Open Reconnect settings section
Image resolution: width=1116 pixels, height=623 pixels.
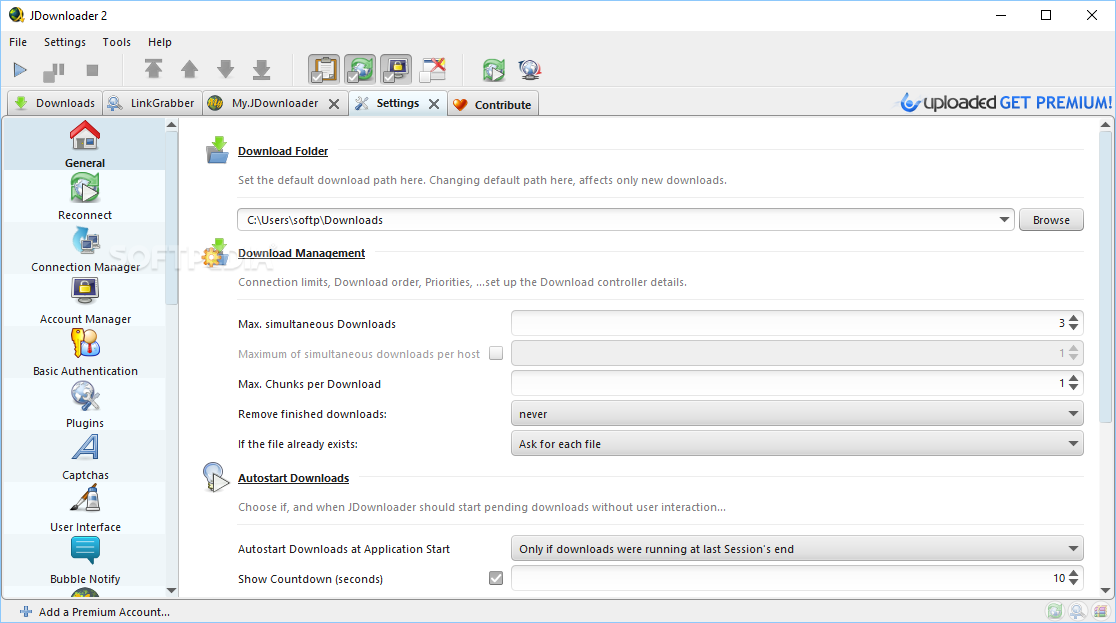click(85, 197)
